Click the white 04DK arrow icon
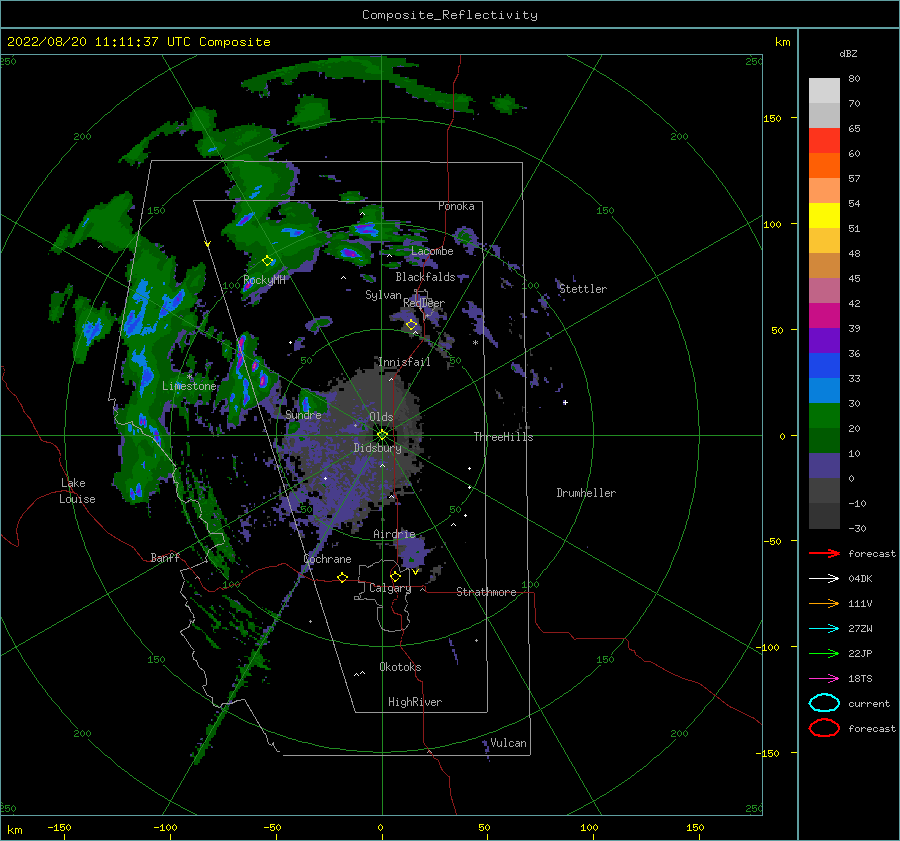Image resolution: width=900 pixels, height=841 pixels. (824, 578)
